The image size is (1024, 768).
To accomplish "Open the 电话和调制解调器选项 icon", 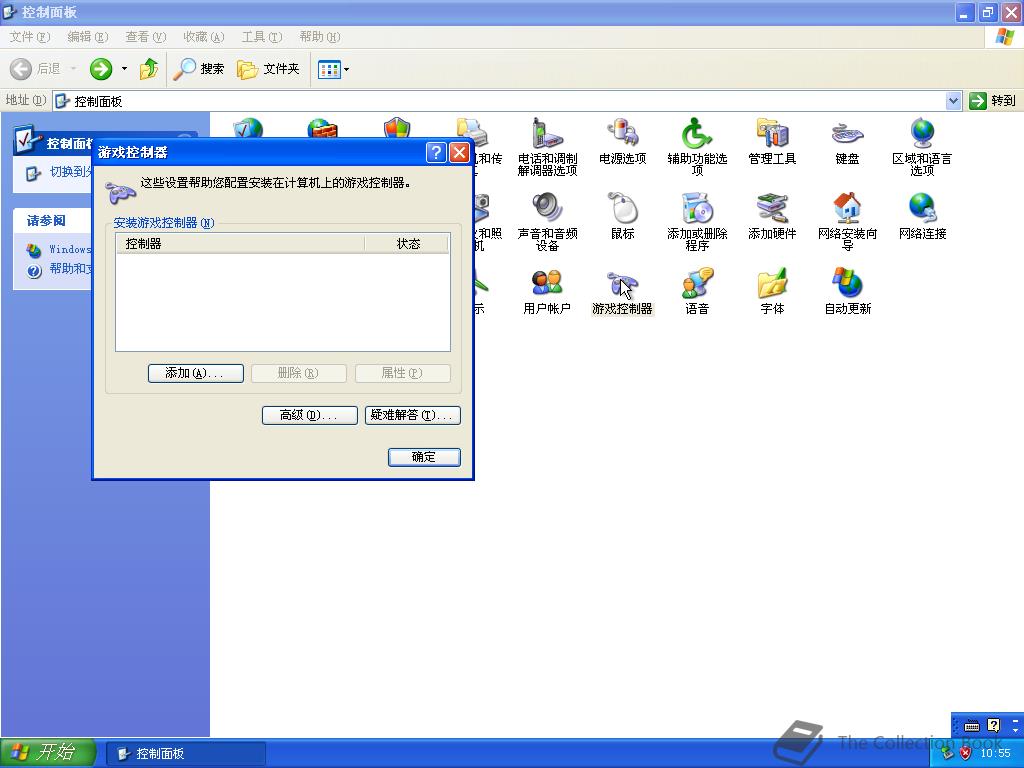I will tap(547, 147).
